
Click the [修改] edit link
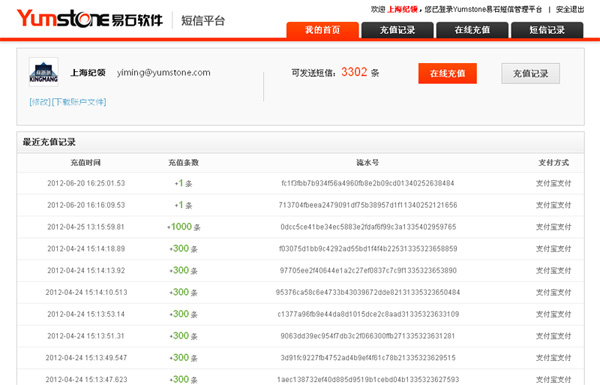pos(40,102)
